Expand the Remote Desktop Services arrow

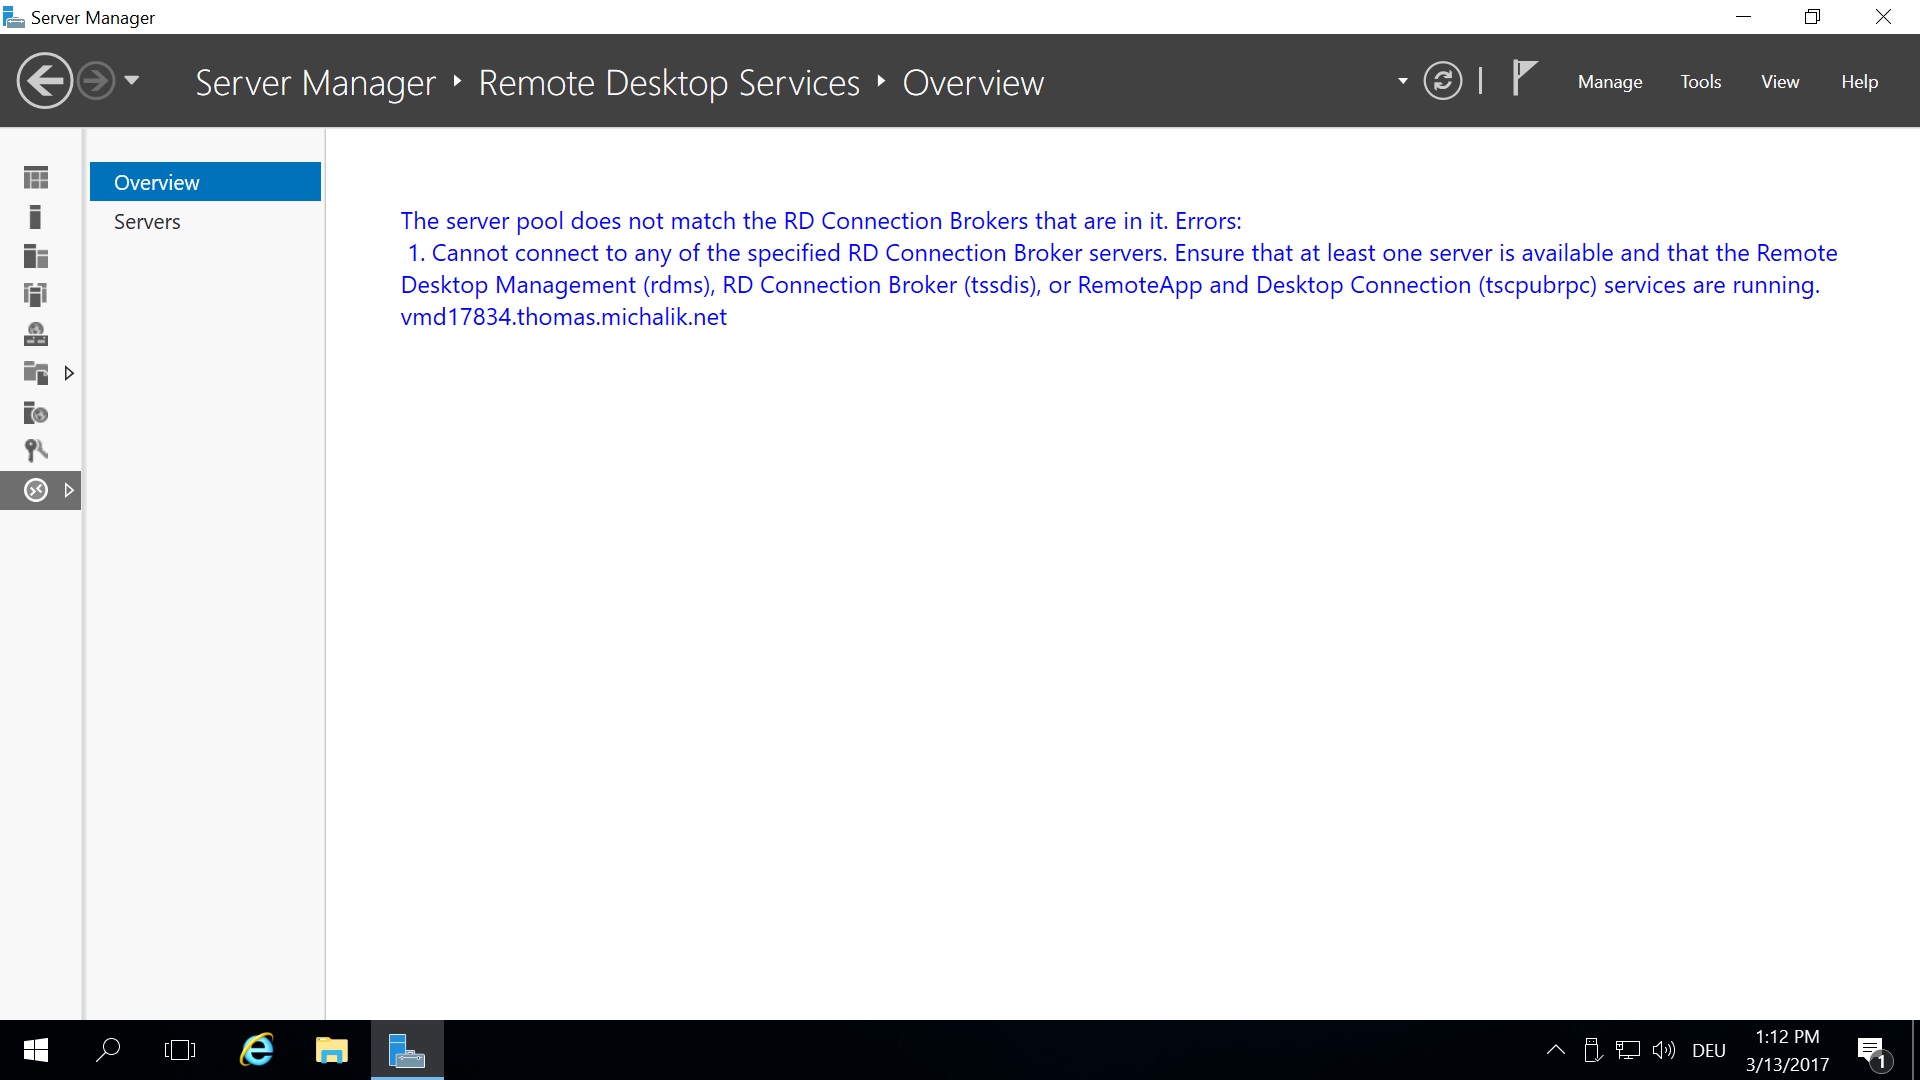[x=69, y=490]
